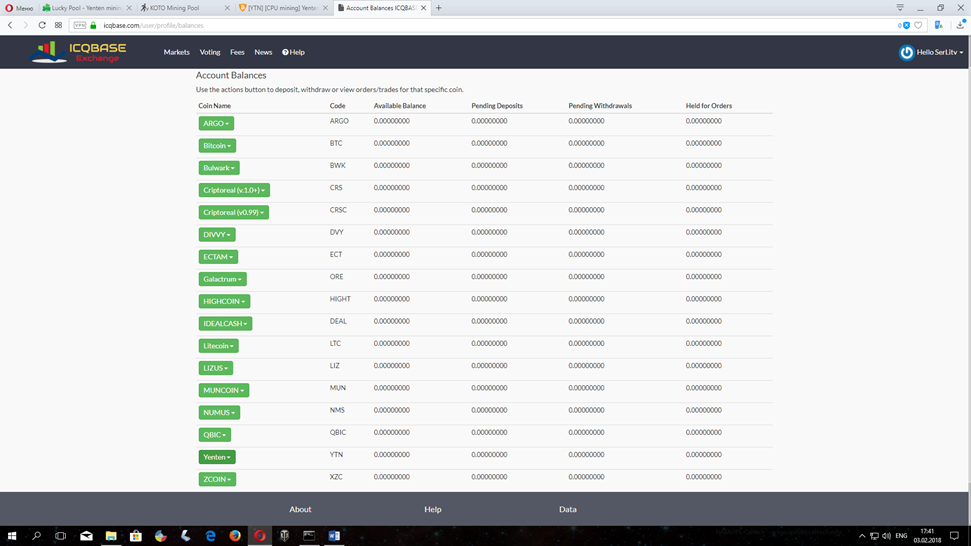Image resolution: width=971 pixels, height=546 pixels.
Task: Open the Mail app on taskbar
Action: tap(86, 535)
